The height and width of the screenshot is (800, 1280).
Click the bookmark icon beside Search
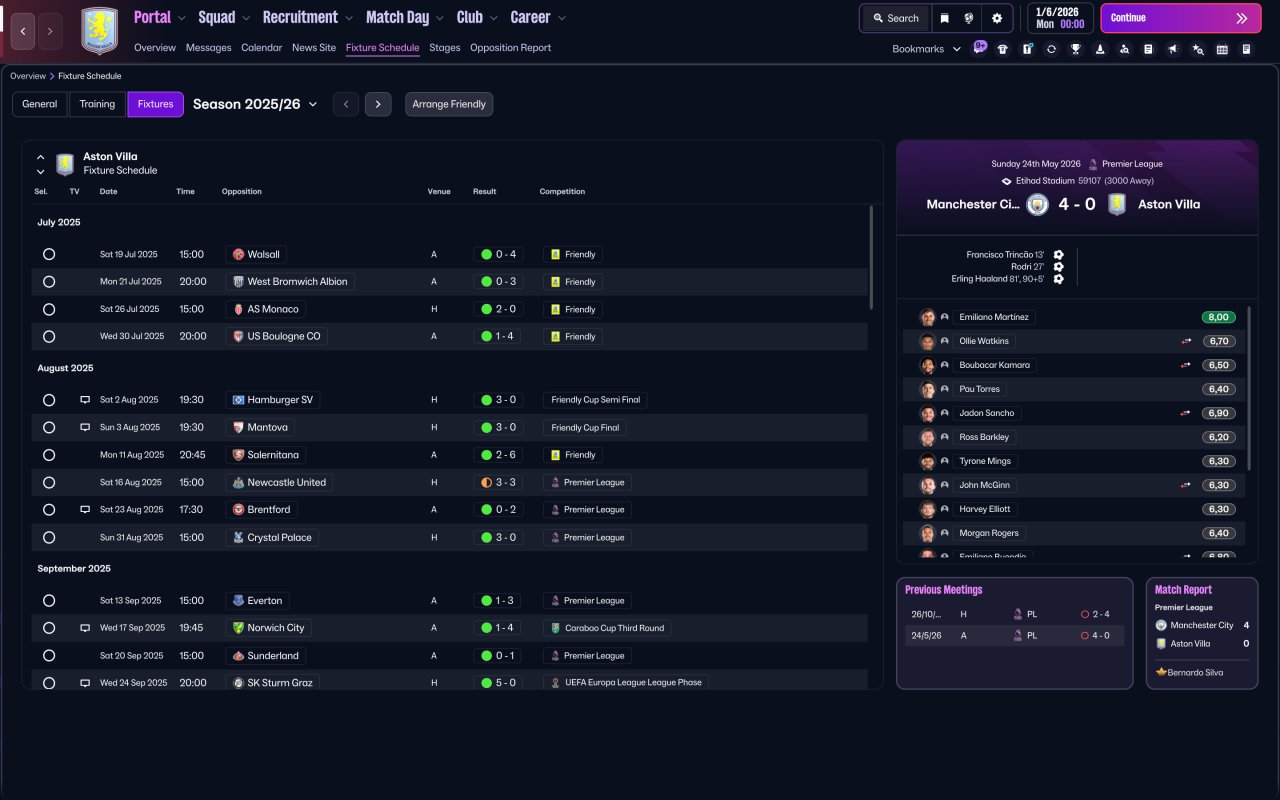945,18
